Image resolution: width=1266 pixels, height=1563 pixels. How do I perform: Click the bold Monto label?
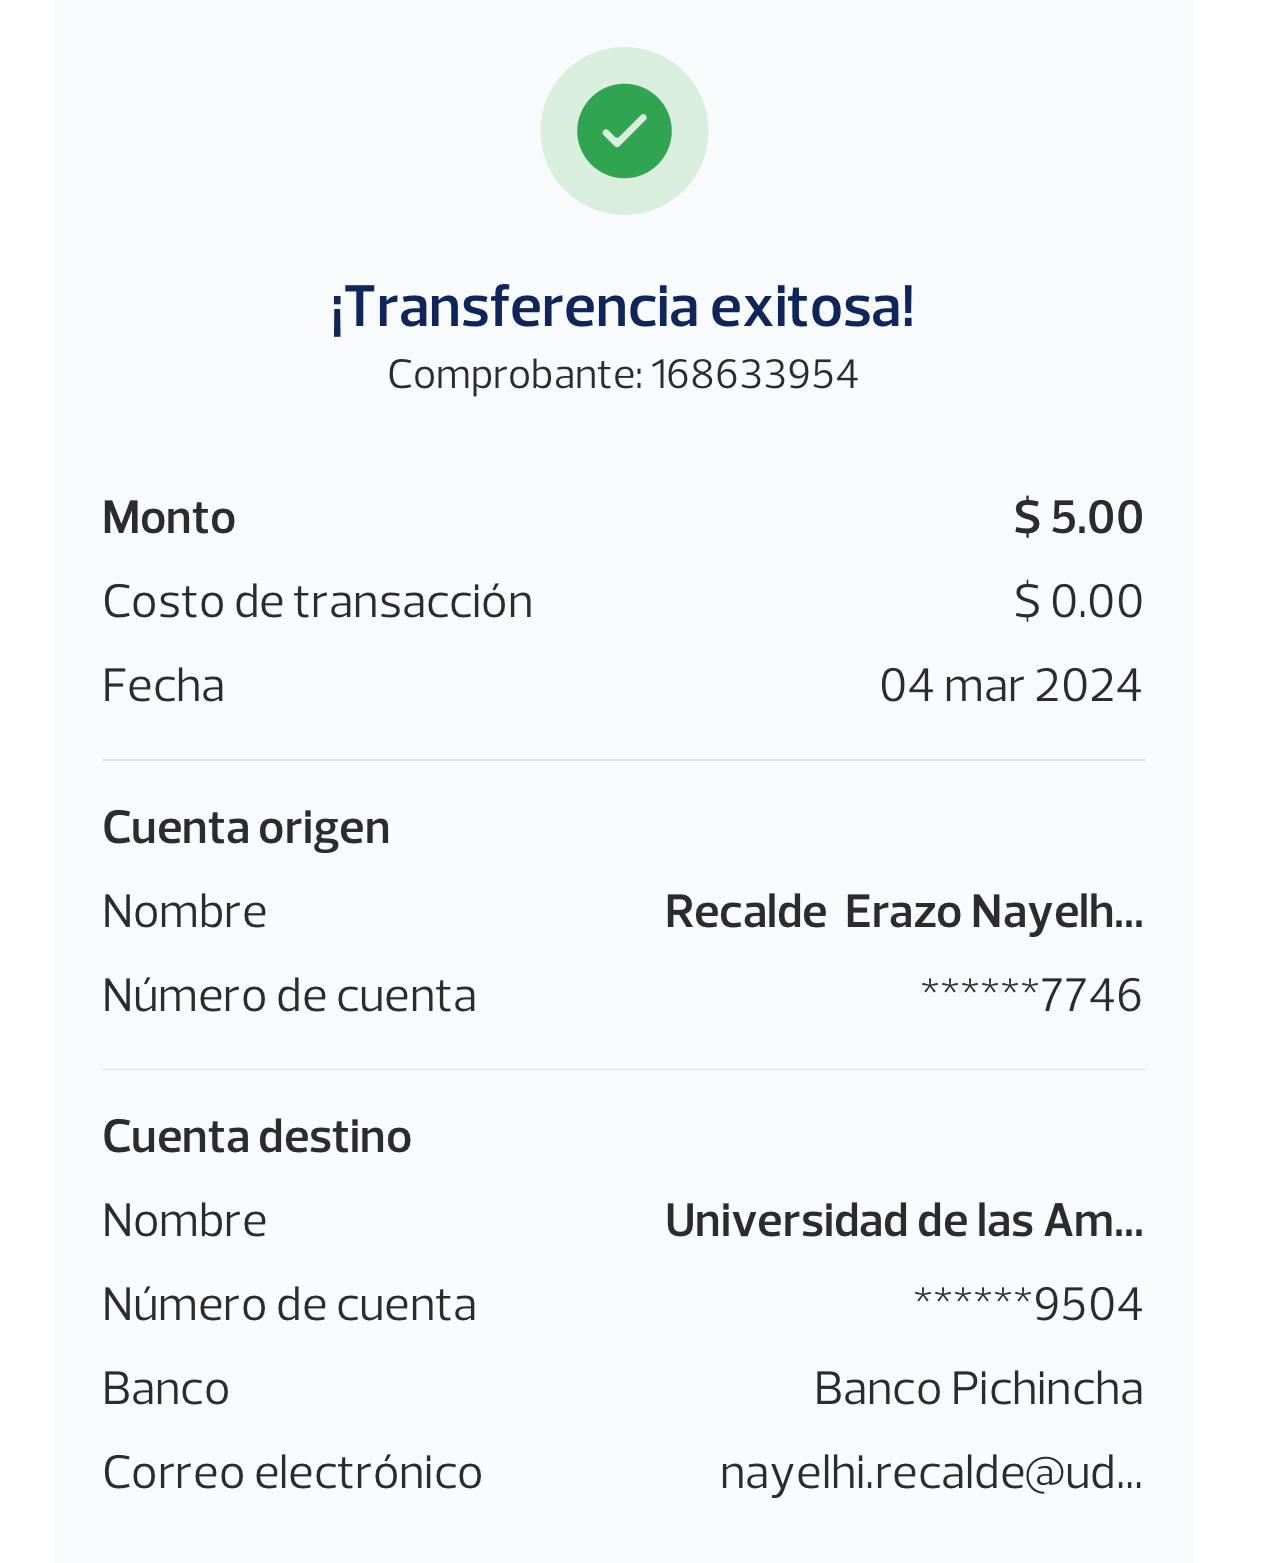pos(169,518)
